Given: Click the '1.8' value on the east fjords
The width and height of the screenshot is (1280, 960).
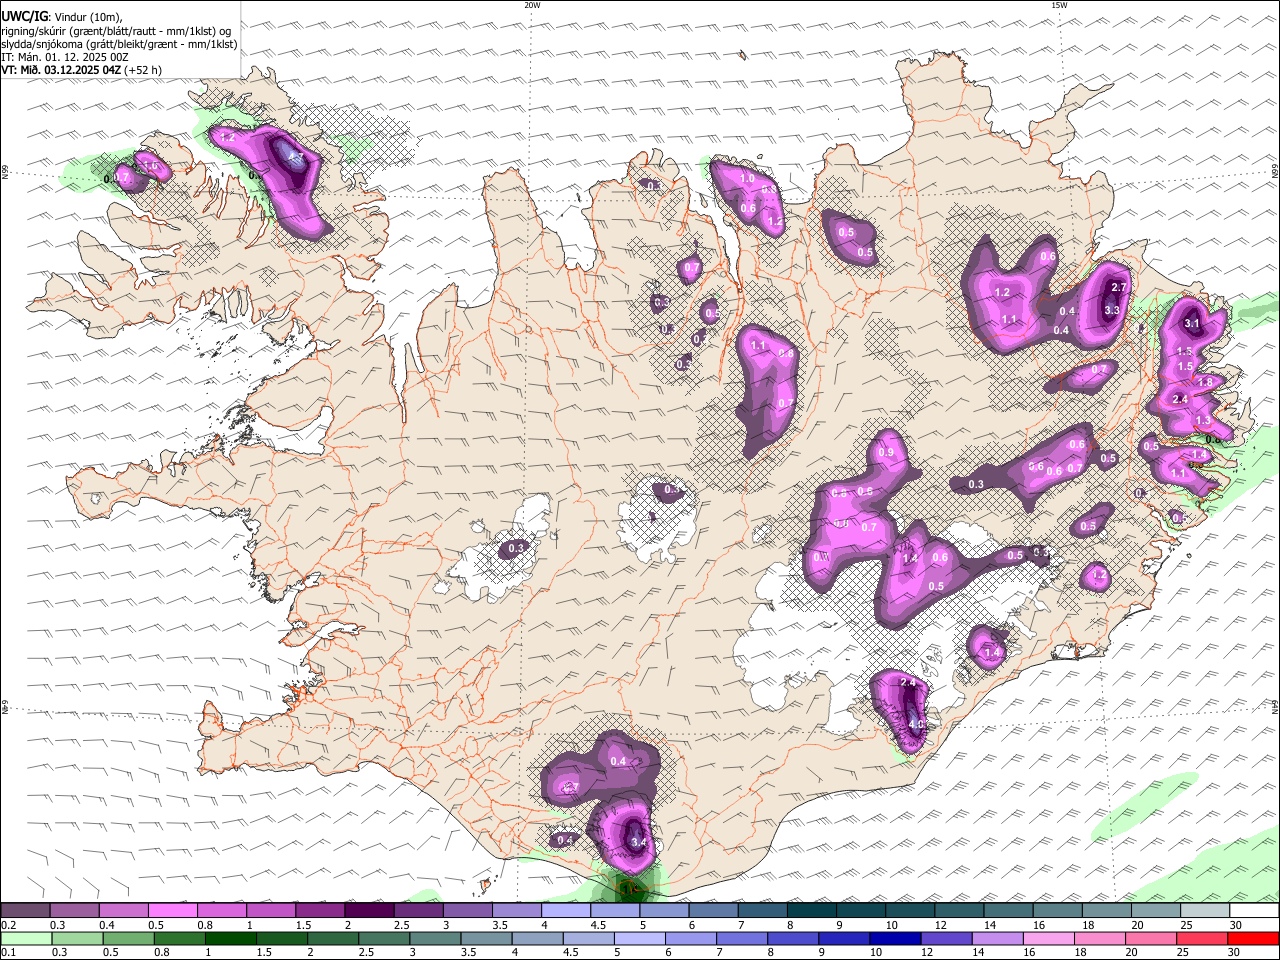Looking at the screenshot, I should 1205,383.
